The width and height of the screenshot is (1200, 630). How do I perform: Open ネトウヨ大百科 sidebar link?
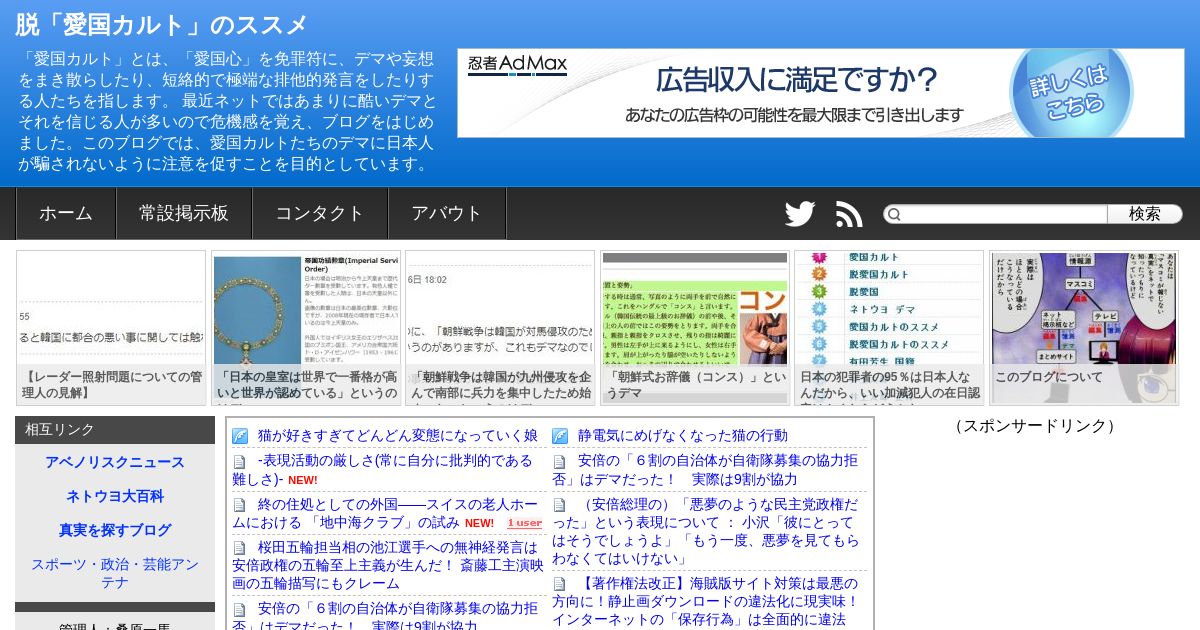point(115,496)
